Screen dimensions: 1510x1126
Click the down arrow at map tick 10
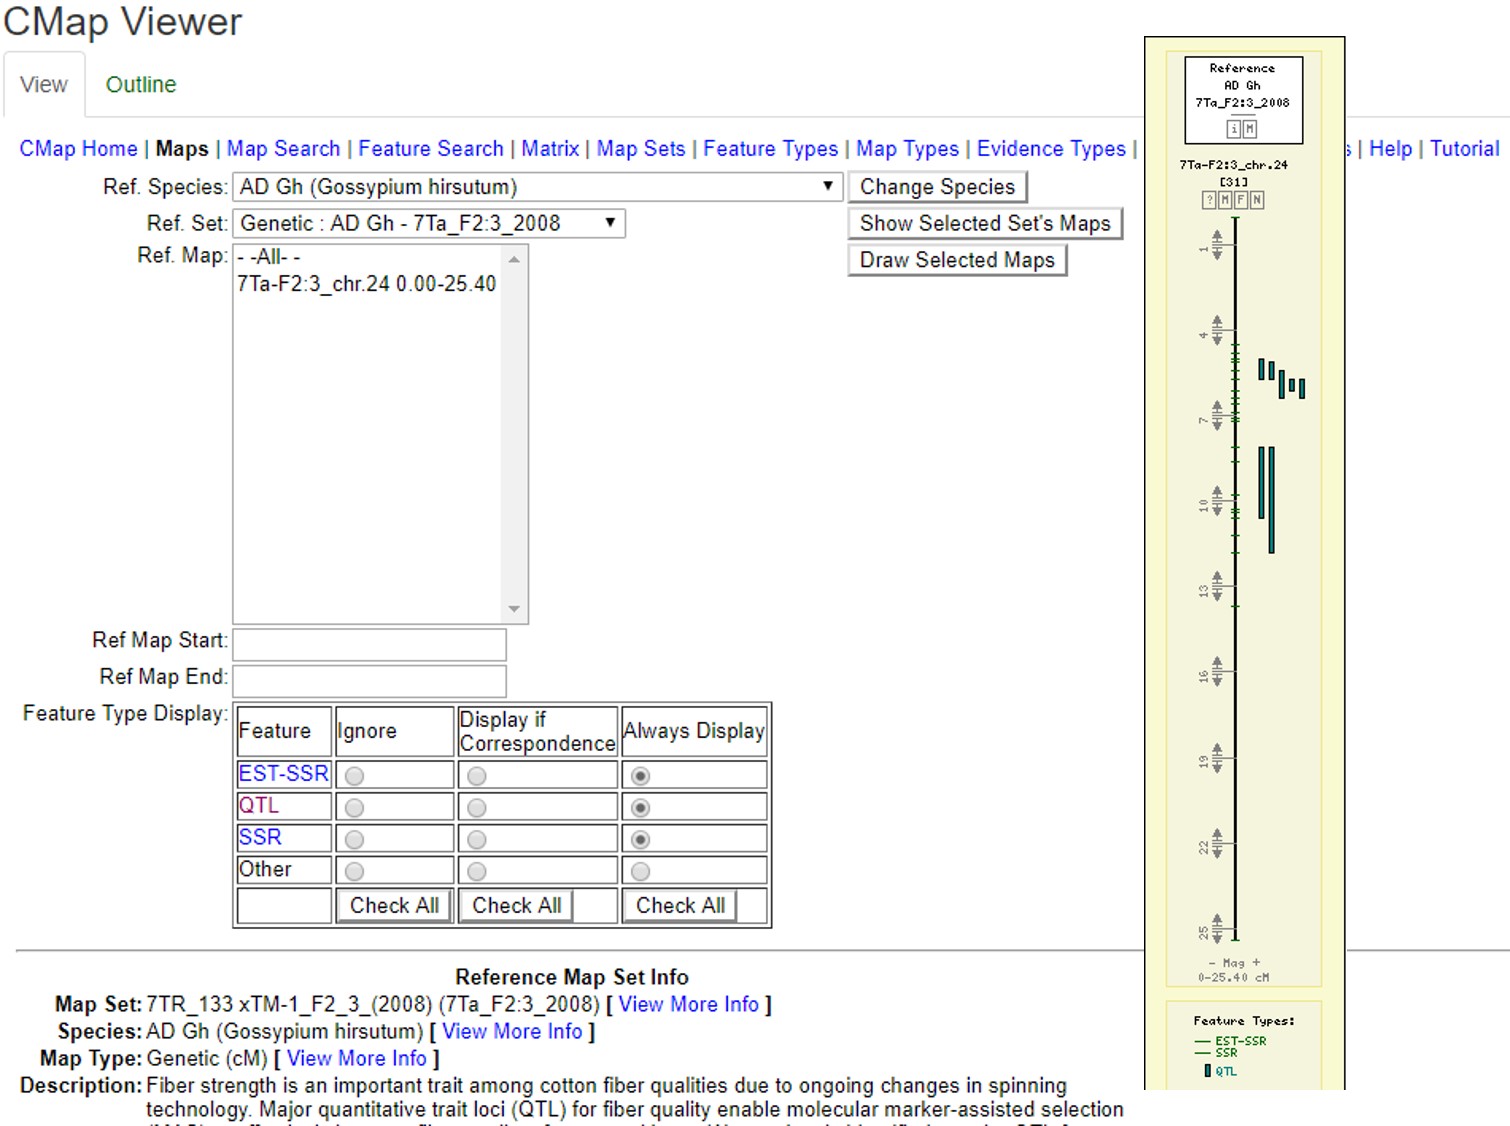pos(1217,509)
